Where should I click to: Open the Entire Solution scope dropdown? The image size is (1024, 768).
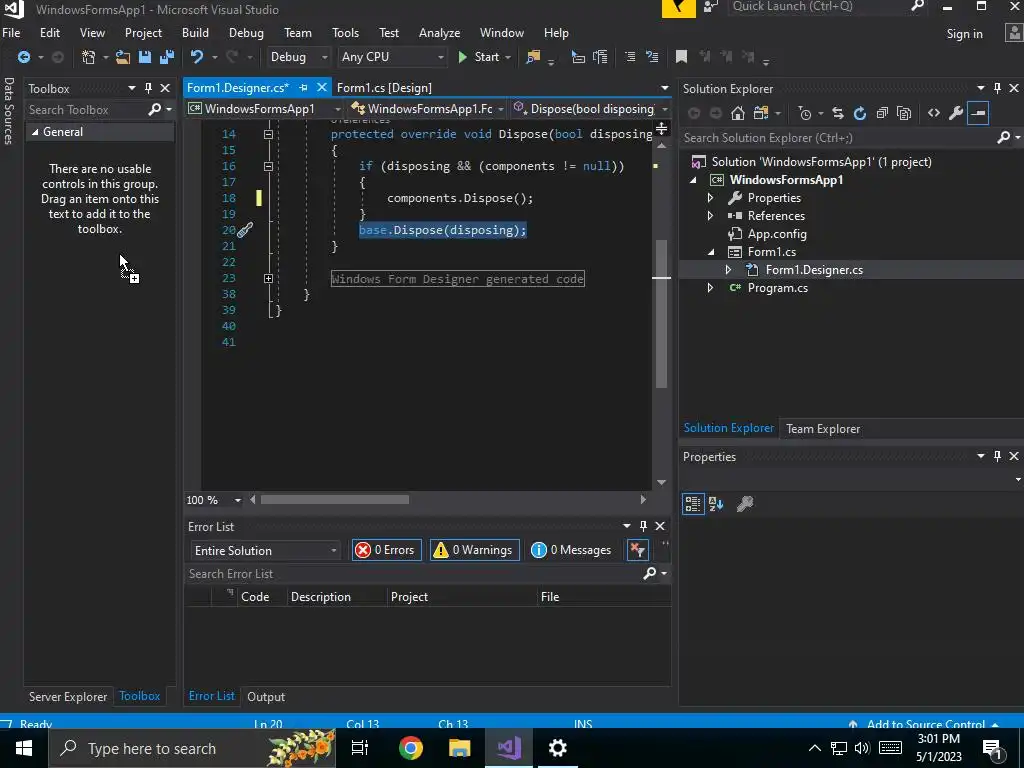[265, 551]
